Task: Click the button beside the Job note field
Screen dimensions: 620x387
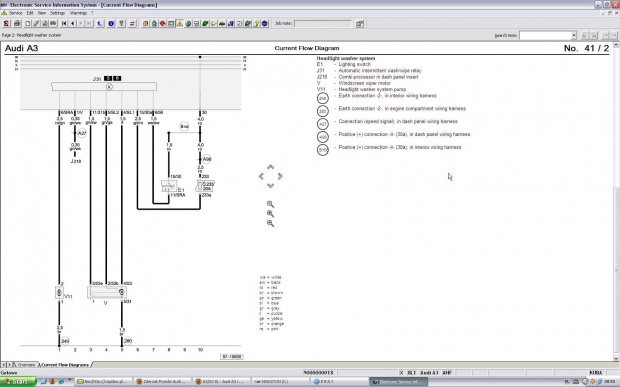Action: tap(359, 24)
